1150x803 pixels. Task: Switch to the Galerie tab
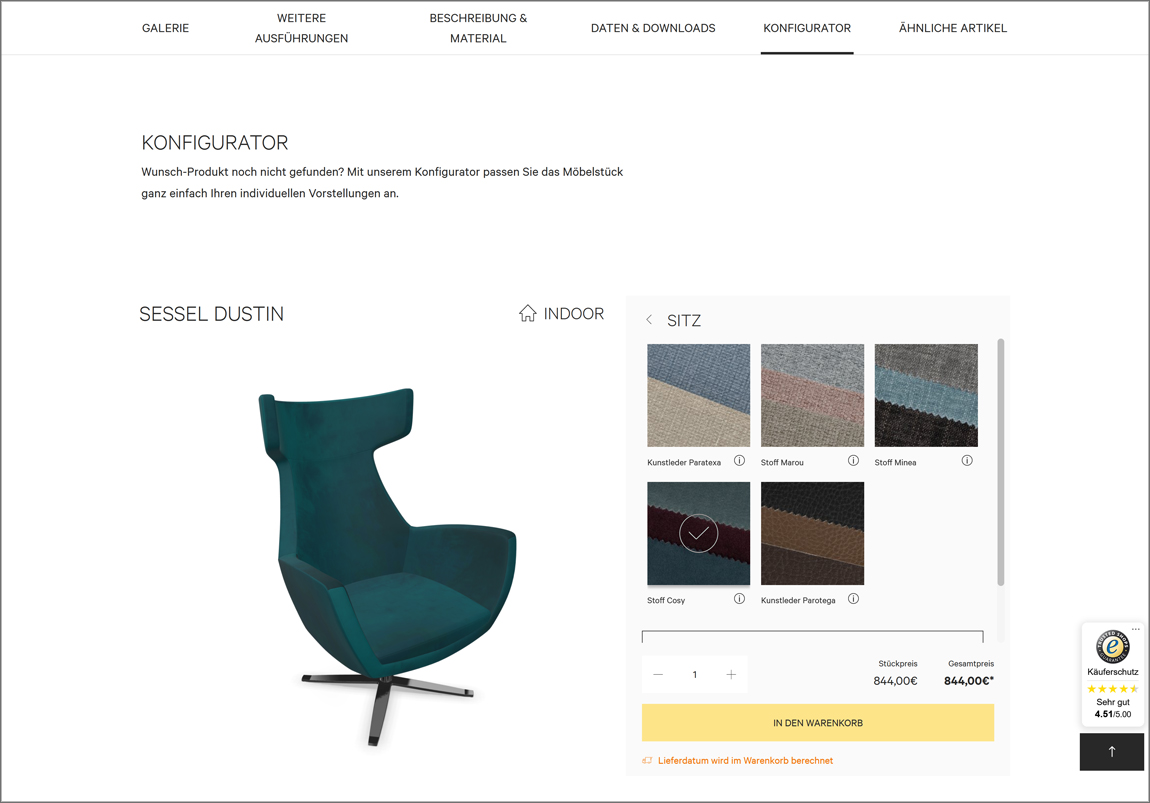[x=165, y=28]
